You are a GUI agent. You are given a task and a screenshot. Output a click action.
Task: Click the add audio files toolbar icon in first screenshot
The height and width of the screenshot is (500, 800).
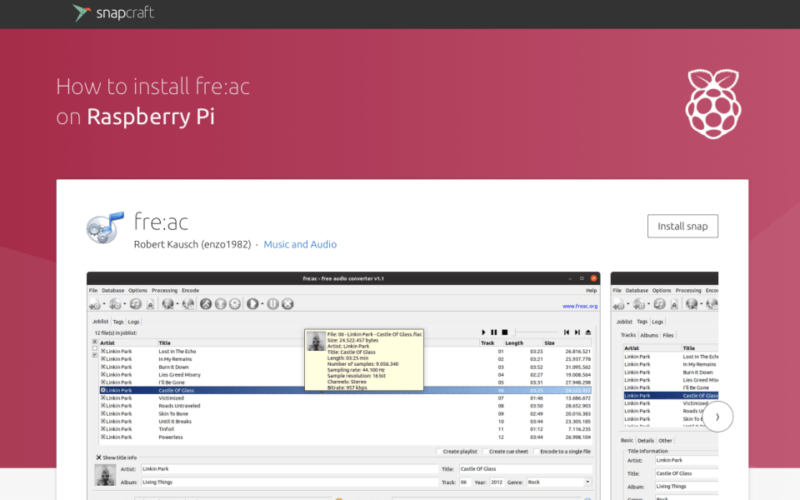pyautogui.click(x=95, y=305)
